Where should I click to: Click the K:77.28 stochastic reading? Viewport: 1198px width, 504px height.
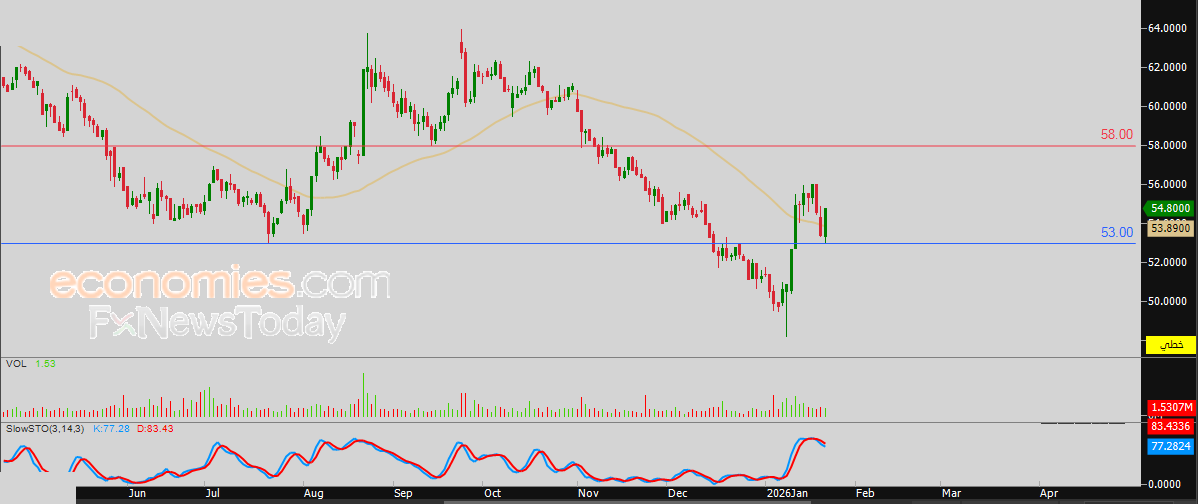111,428
